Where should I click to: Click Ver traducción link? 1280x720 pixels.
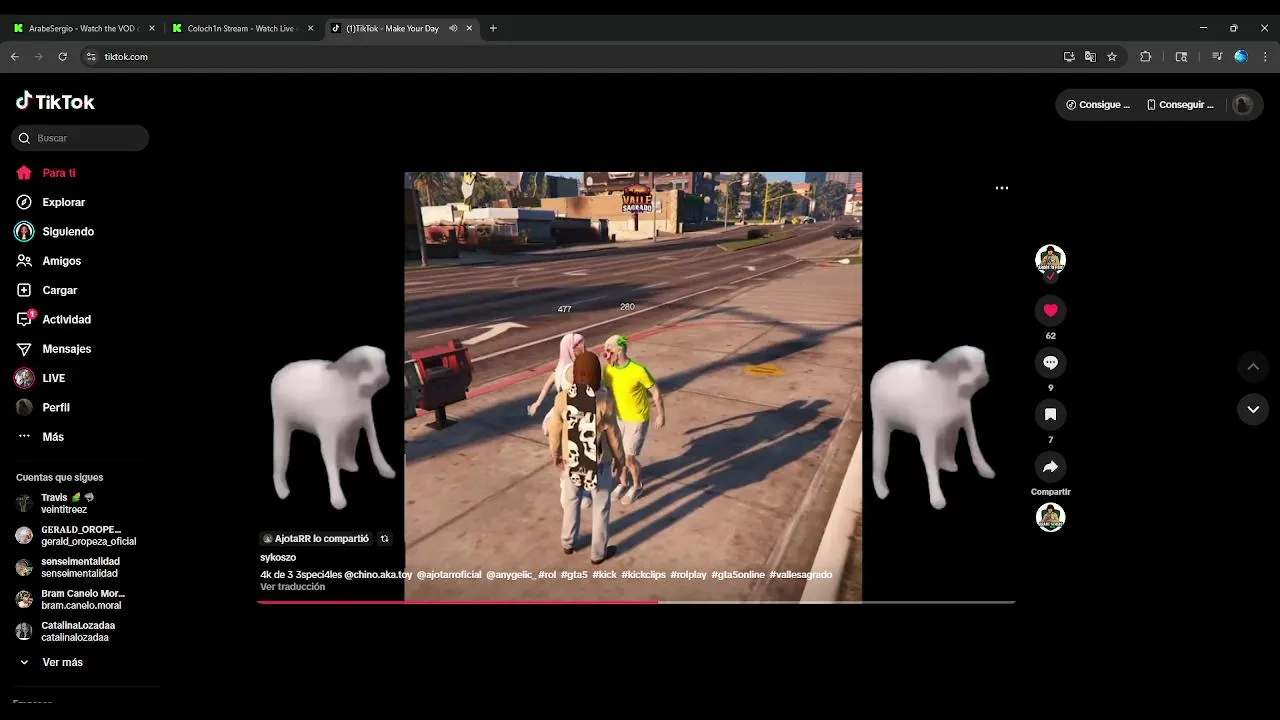click(x=292, y=587)
